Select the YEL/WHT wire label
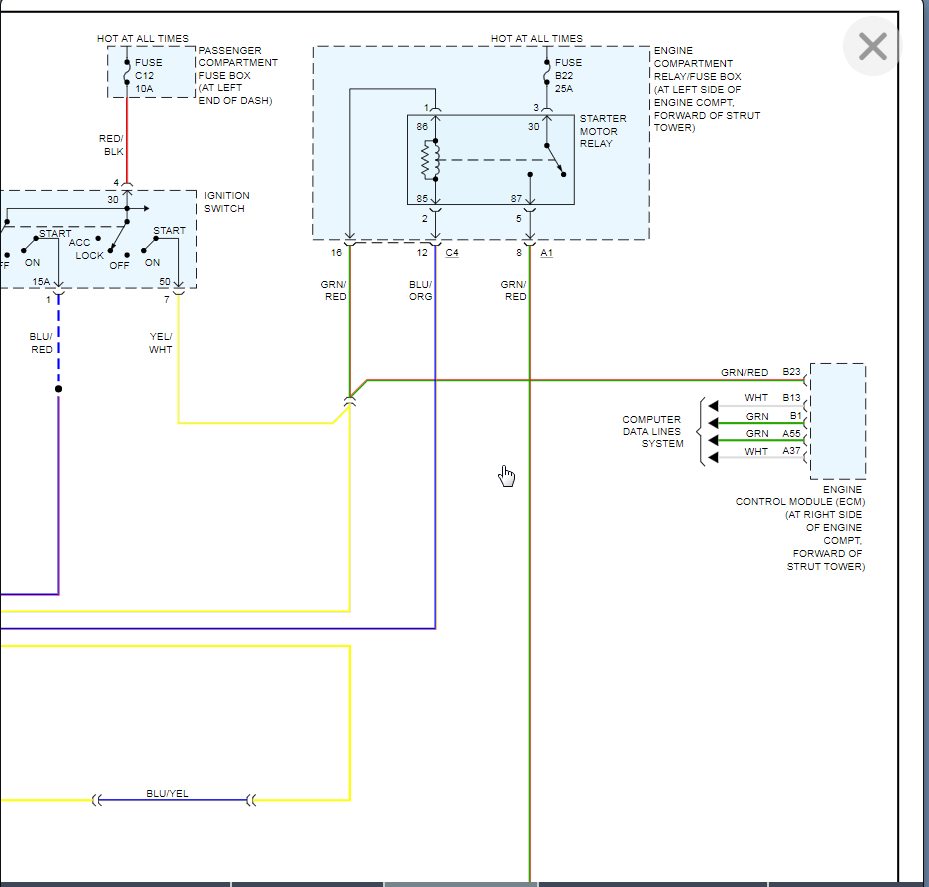This screenshot has width=929, height=887. coord(161,343)
